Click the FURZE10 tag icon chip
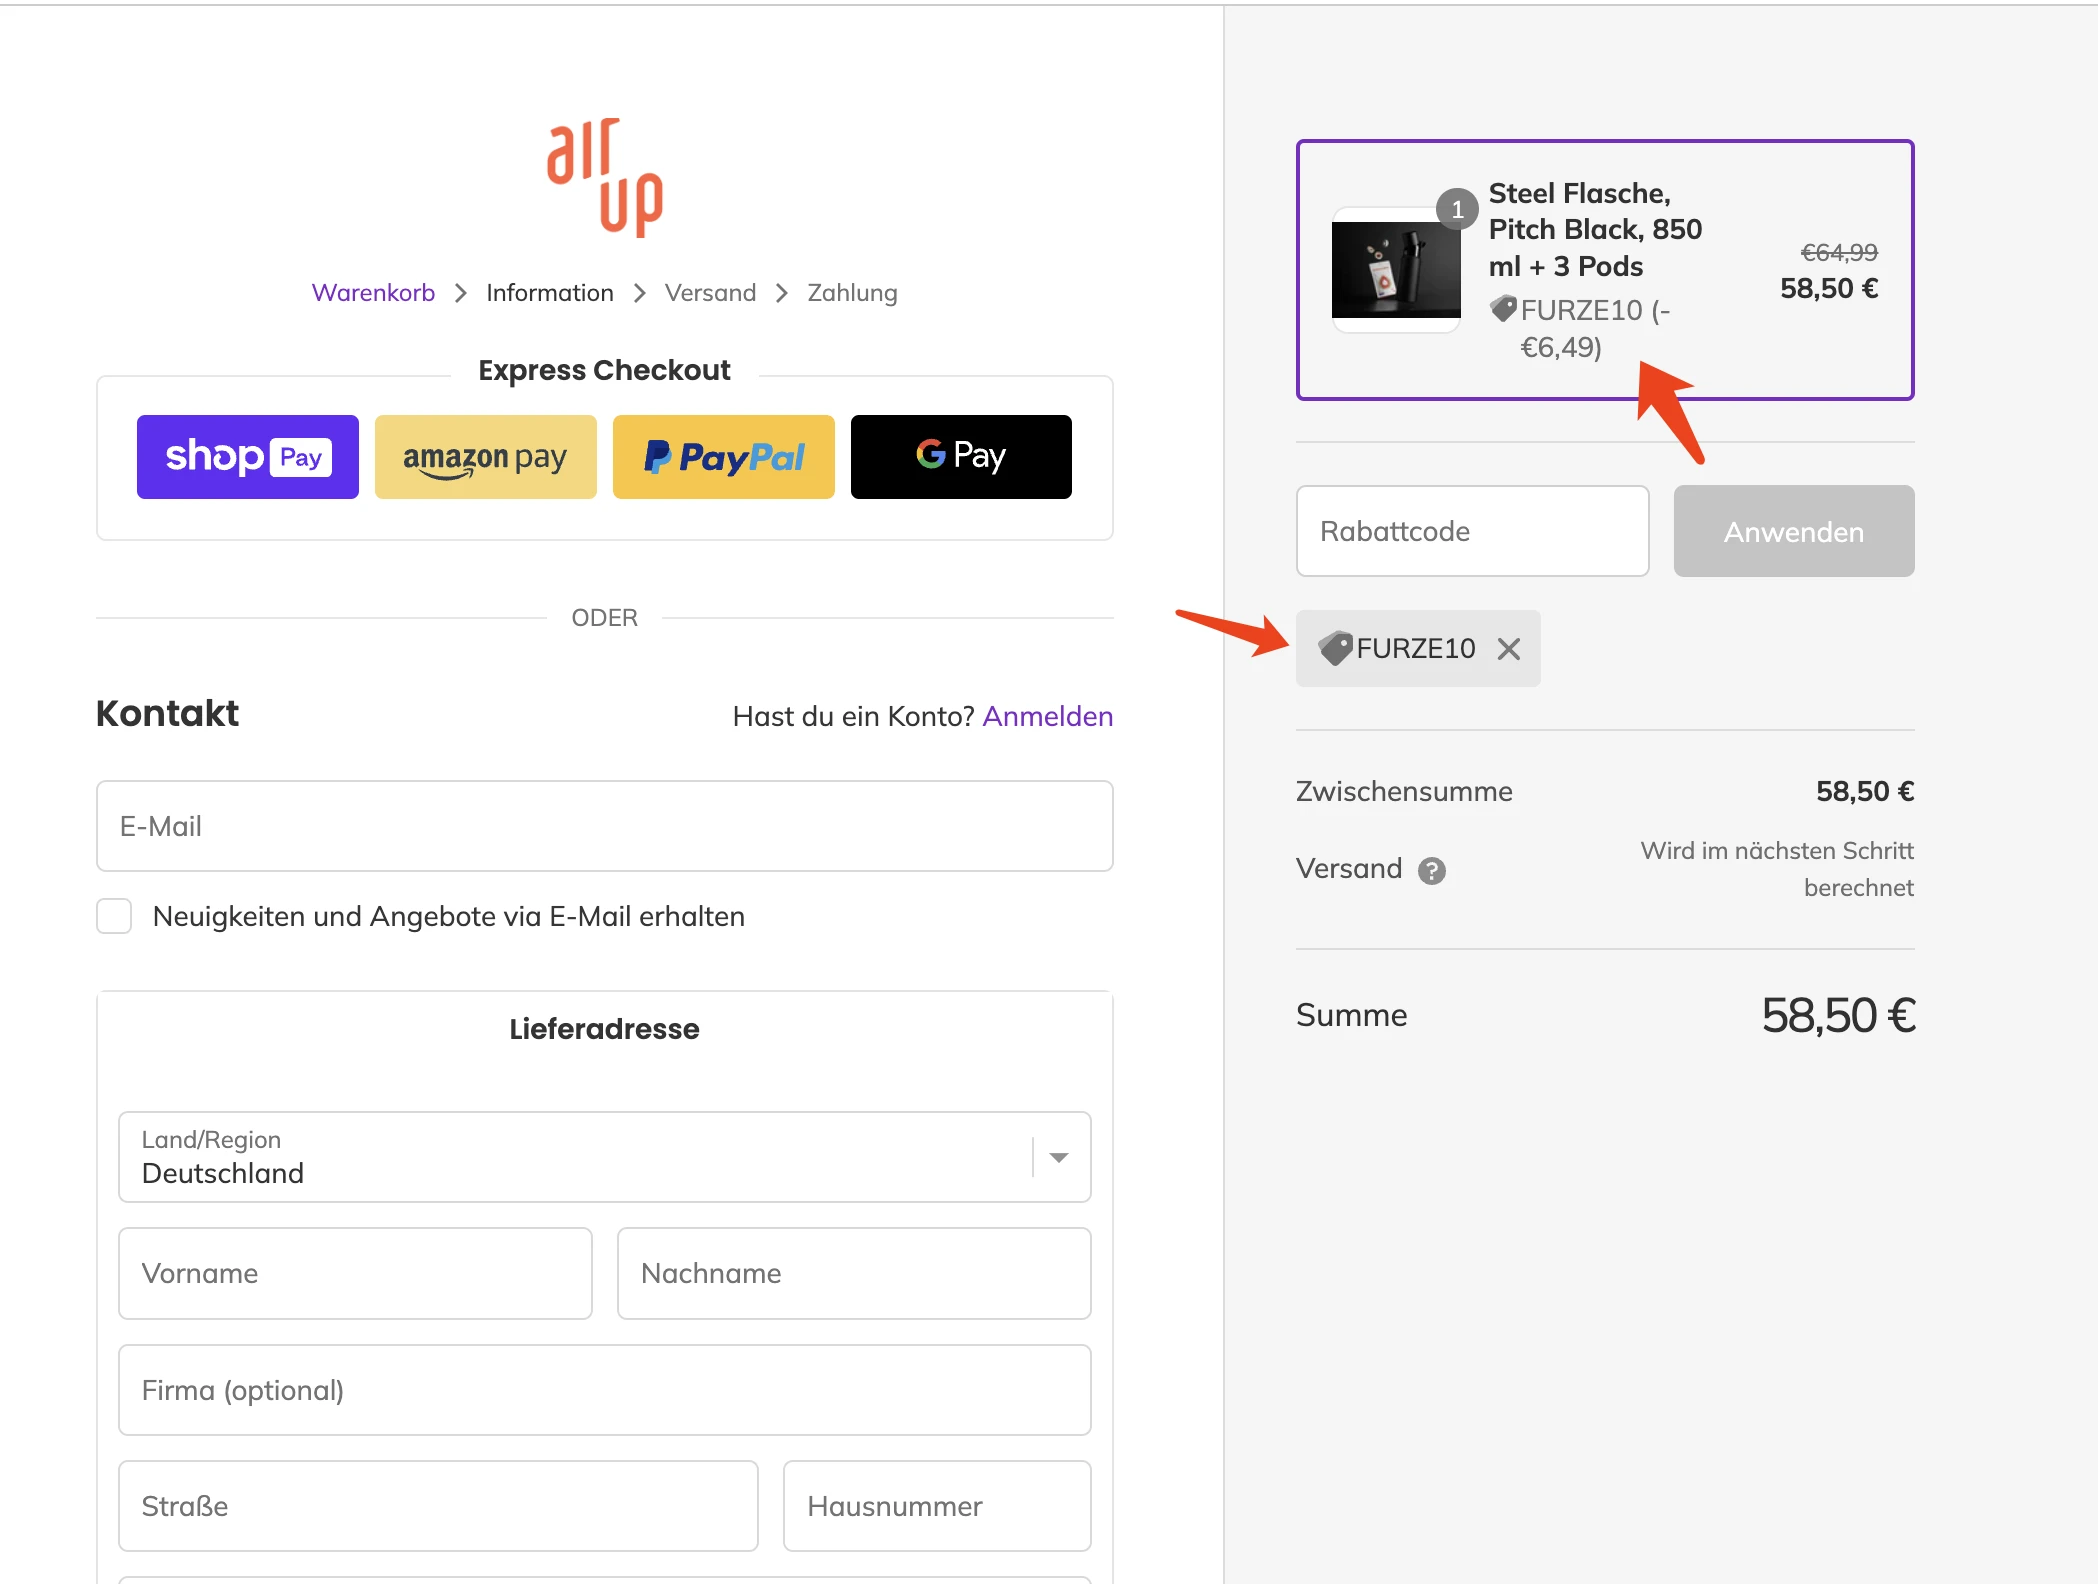Screen dimensions: 2098x1584 click(1336, 648)
